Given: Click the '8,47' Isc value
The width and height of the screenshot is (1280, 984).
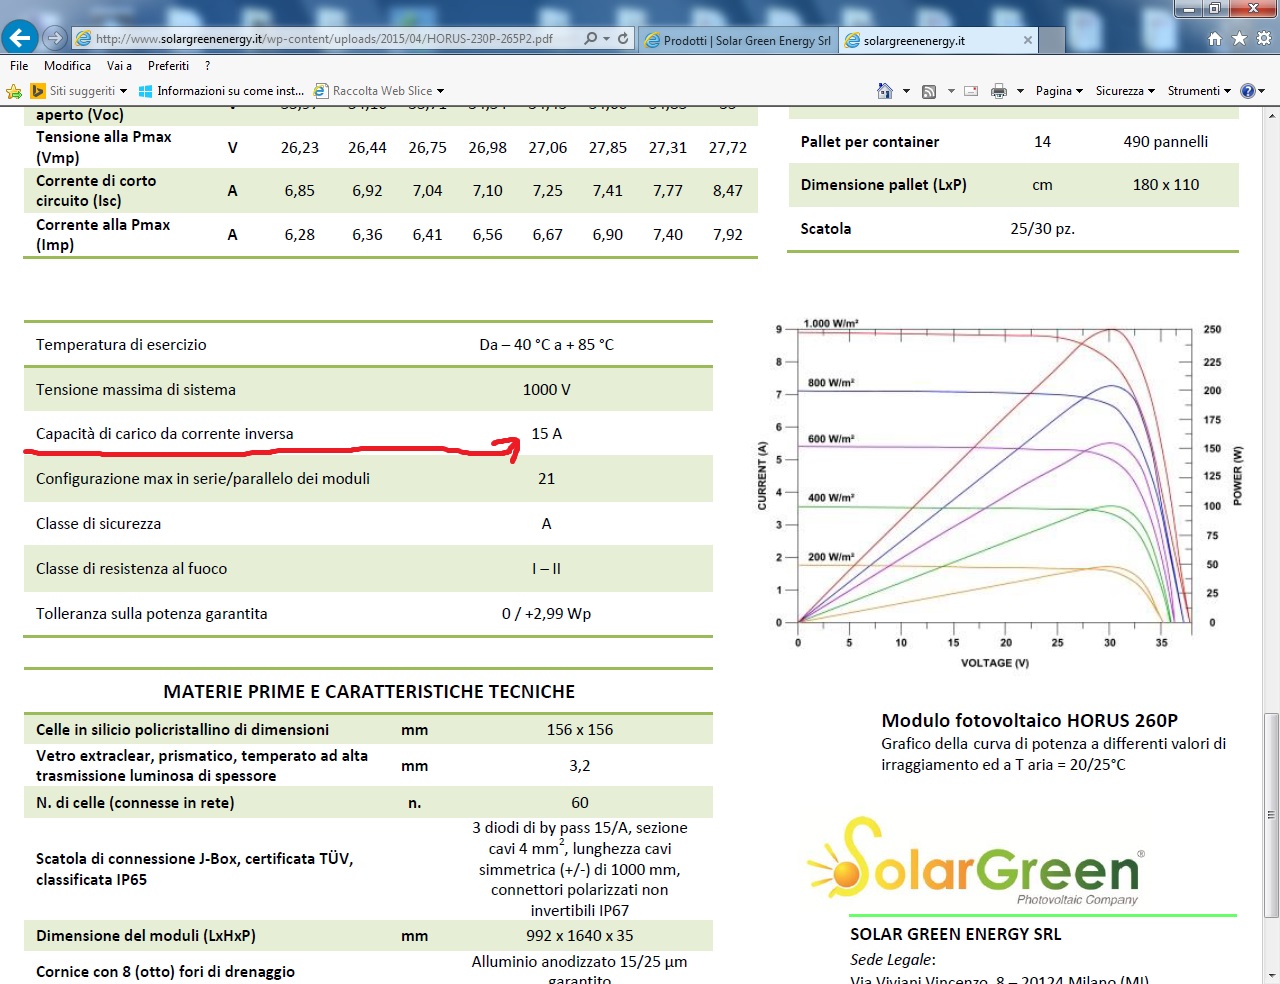Looking at the screenshot, I should tap(728, 191).
